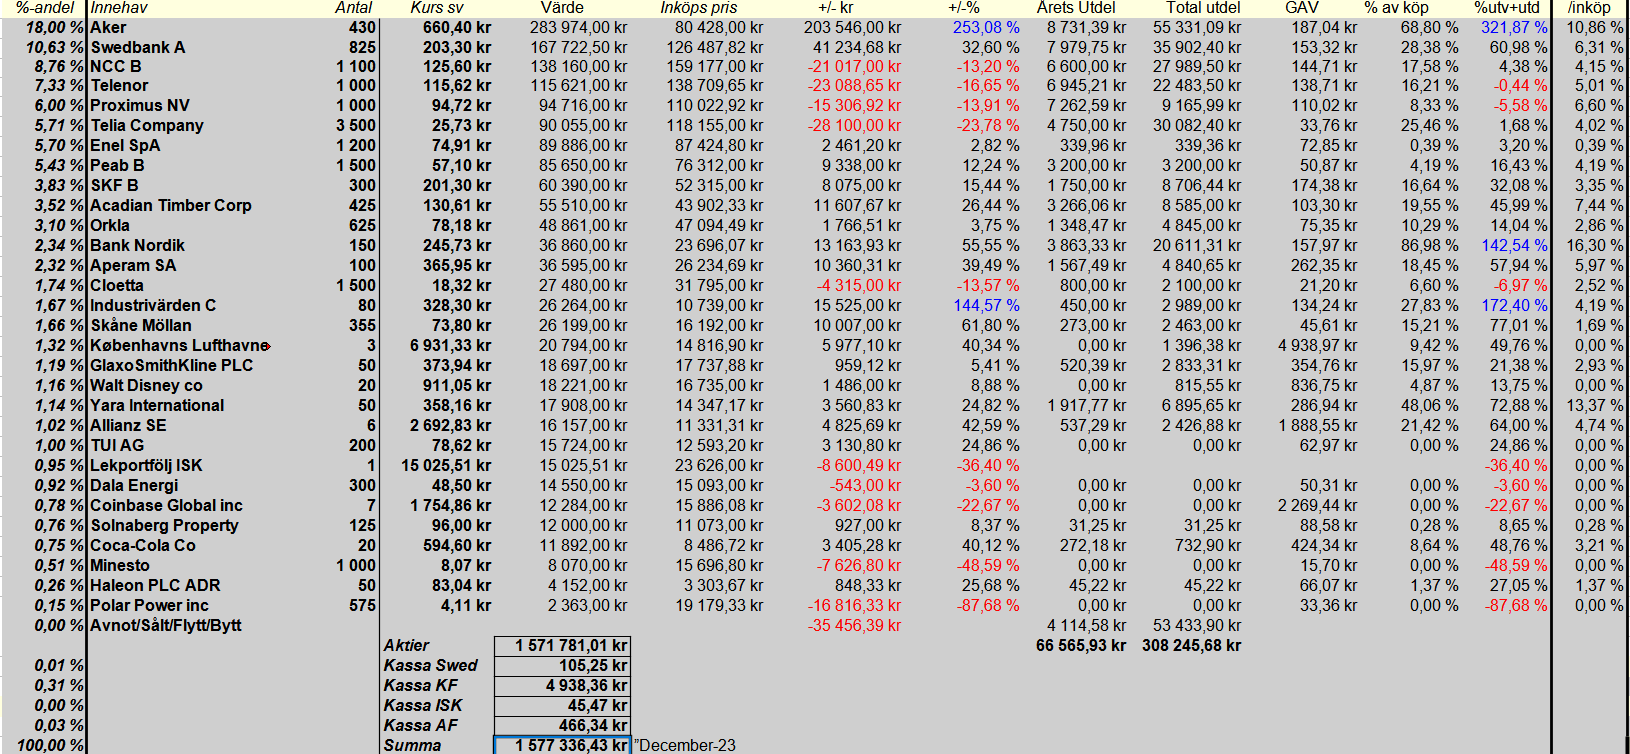
Task: Select the Kassa KF value 4 938,36 kr
Action: [x=562, y=686]
